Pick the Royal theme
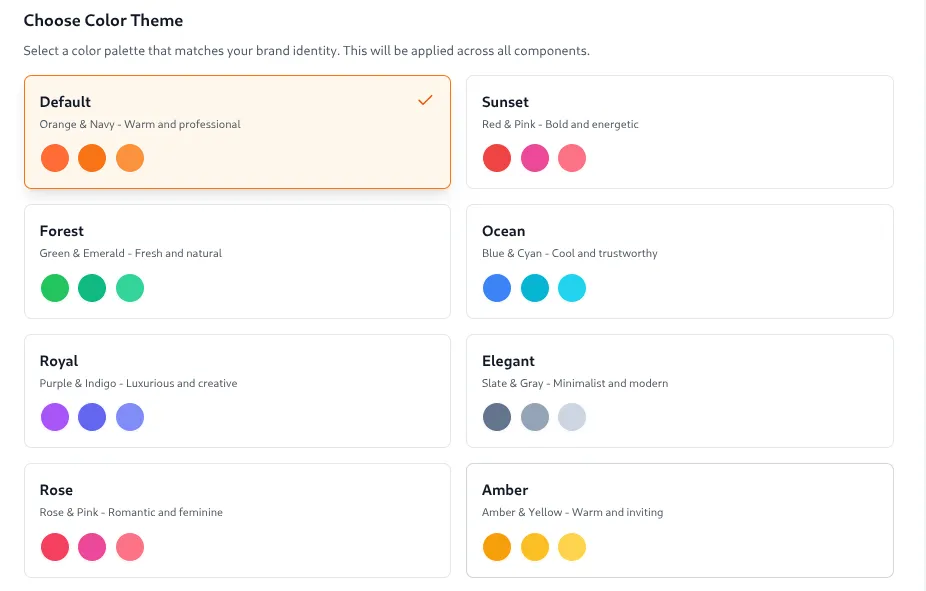Viewport: 926px width, 591px height. [237, 391]
